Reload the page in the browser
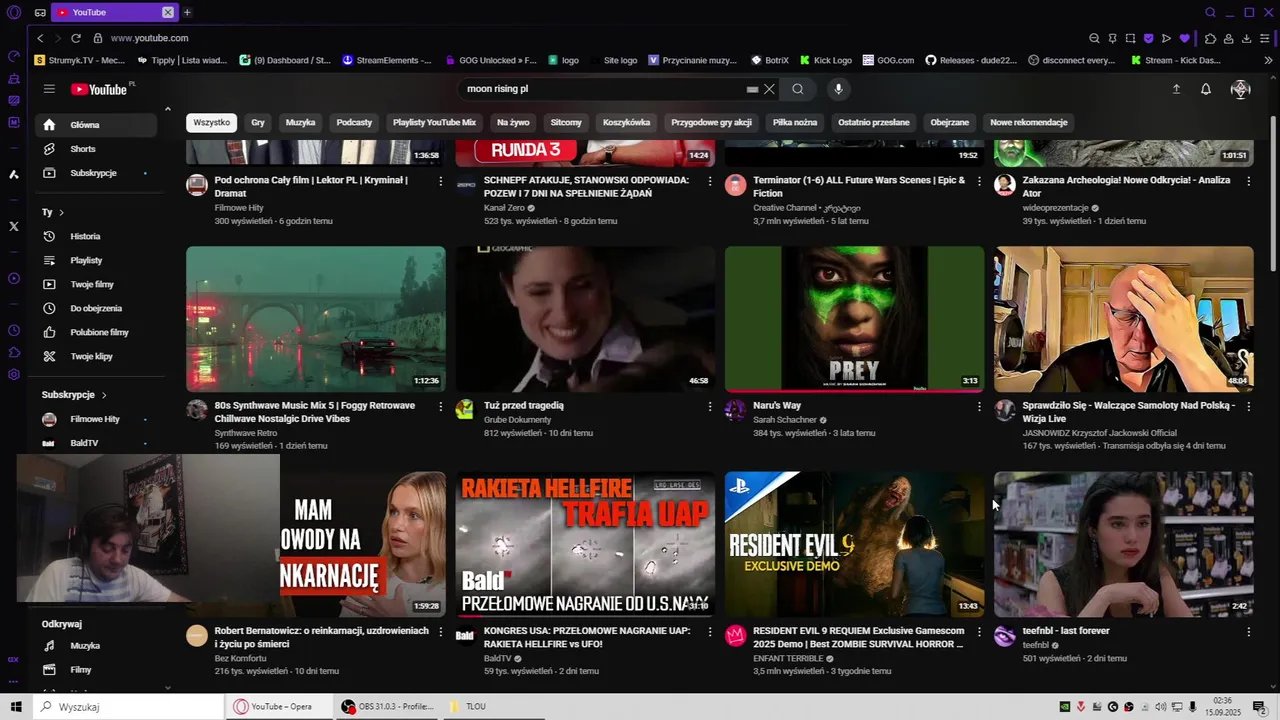The image size is (1280, 720). [75, 38]
